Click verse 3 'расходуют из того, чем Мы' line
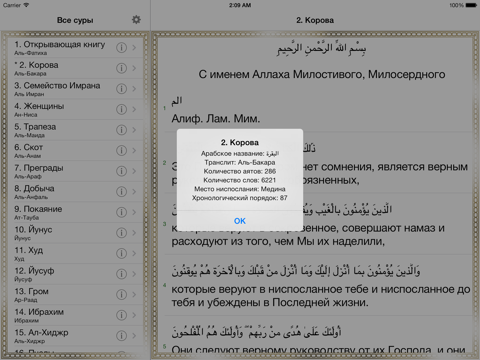Image resolution: width=480 pixels, height=360 pixels. 278,241
